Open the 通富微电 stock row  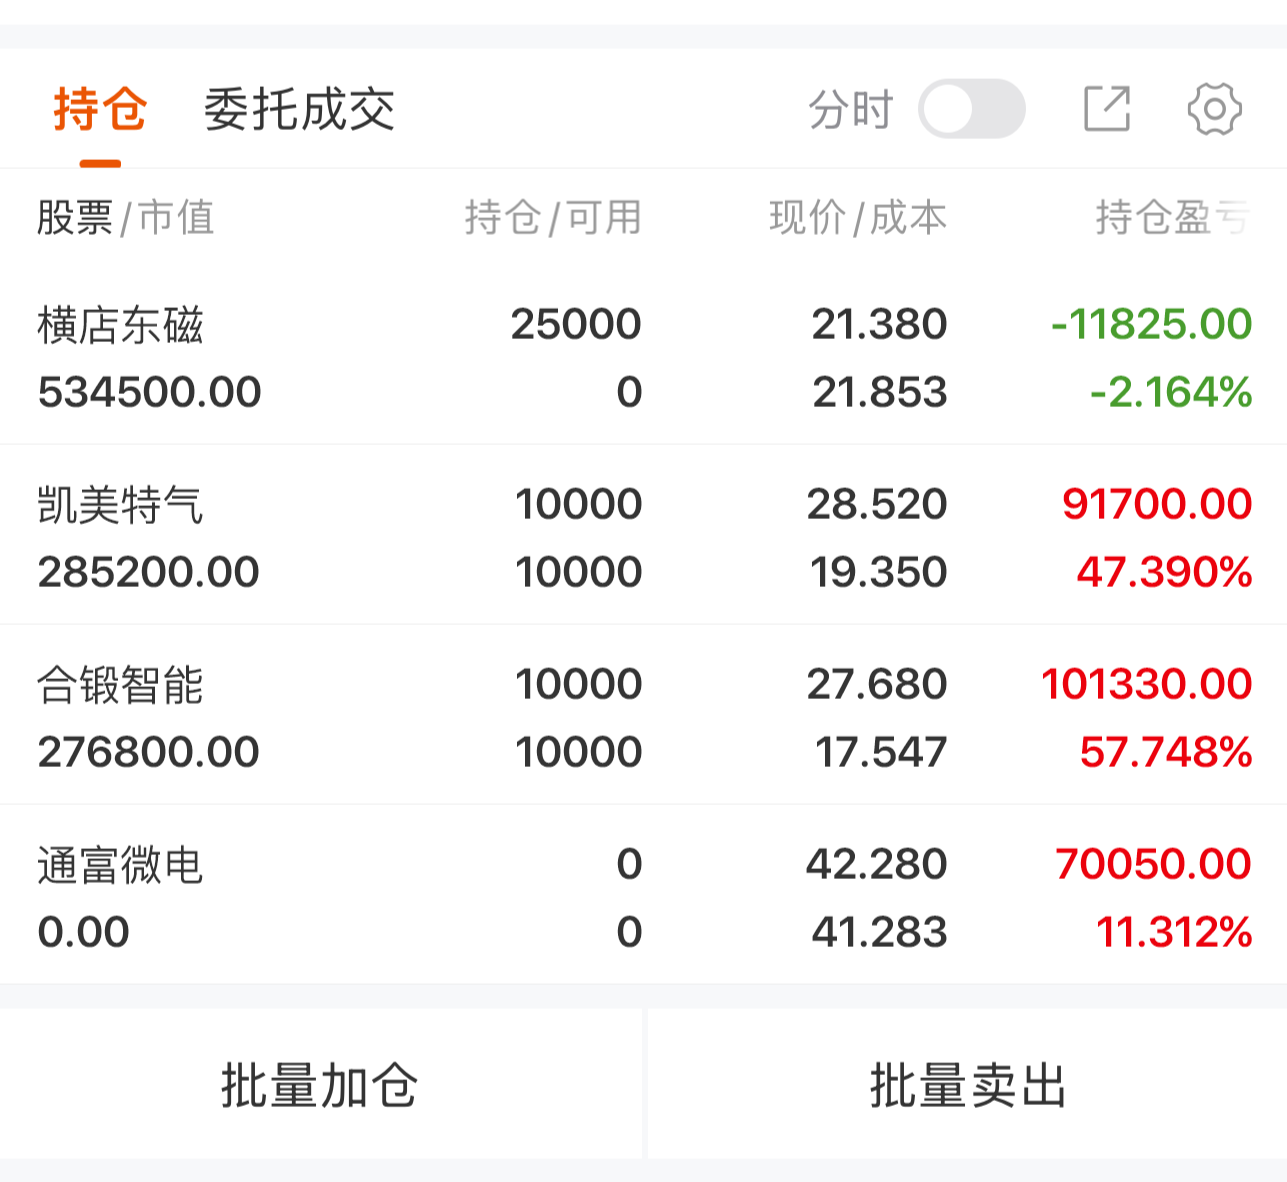[x=121, y=866]
